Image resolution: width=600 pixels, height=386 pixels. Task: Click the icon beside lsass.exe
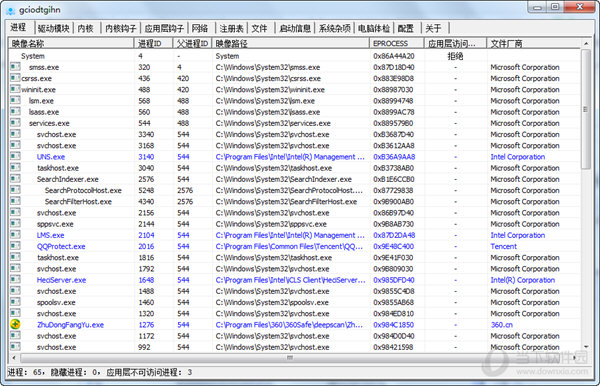point(15,112)
